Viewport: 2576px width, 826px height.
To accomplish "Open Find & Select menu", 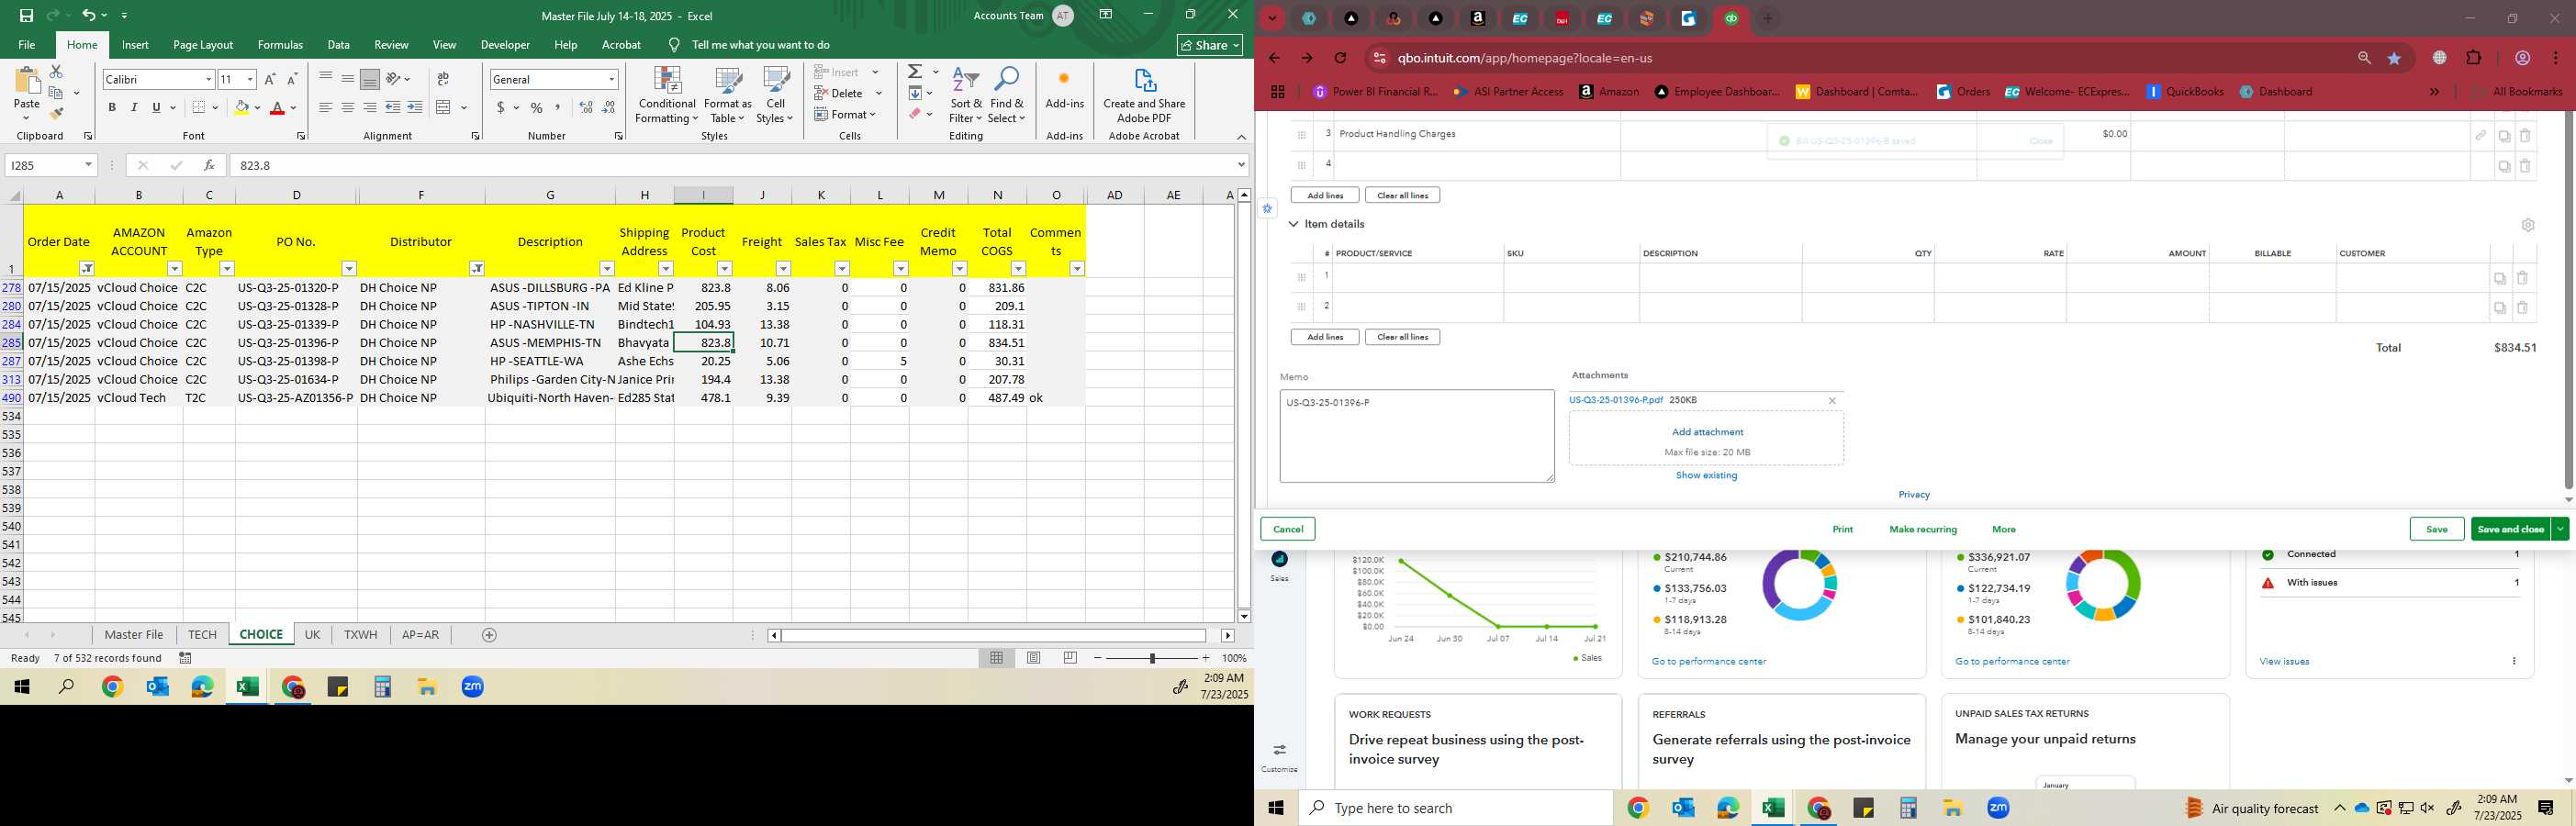I will pos(1007,96).
